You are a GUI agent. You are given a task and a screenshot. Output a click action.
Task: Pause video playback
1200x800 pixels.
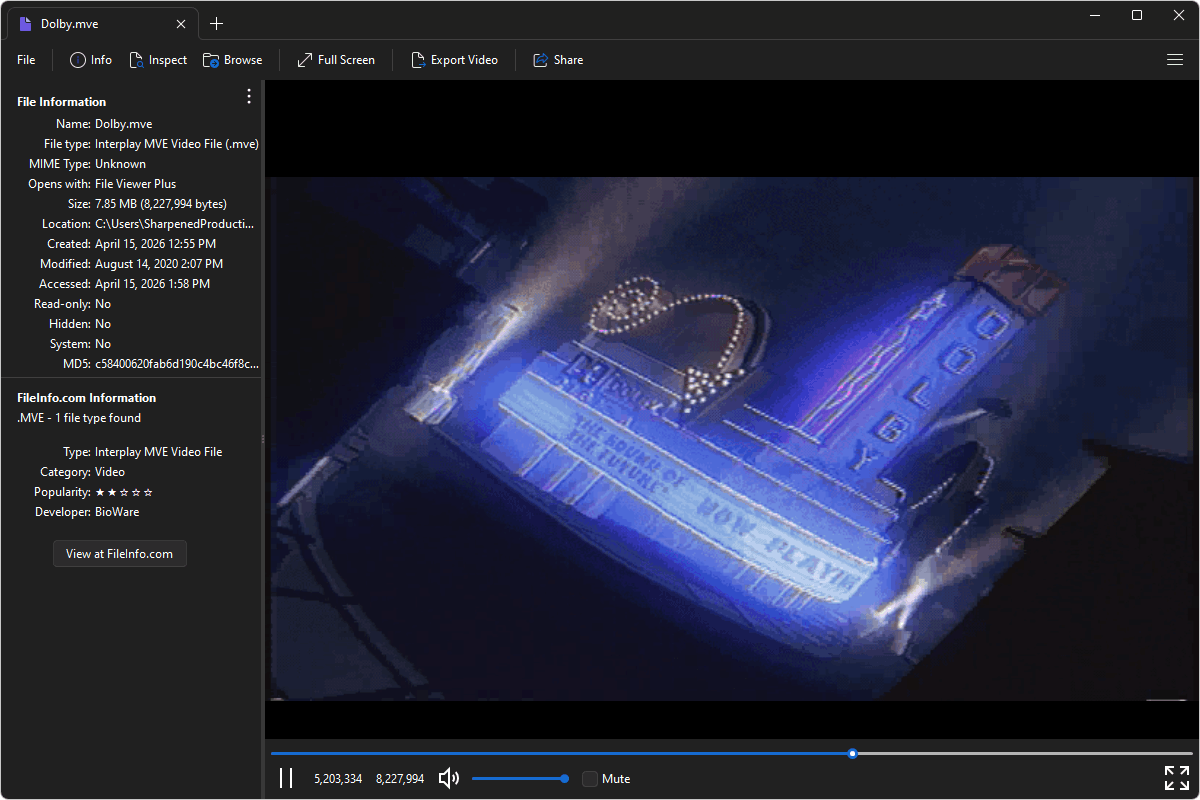(x=286, y=778)
